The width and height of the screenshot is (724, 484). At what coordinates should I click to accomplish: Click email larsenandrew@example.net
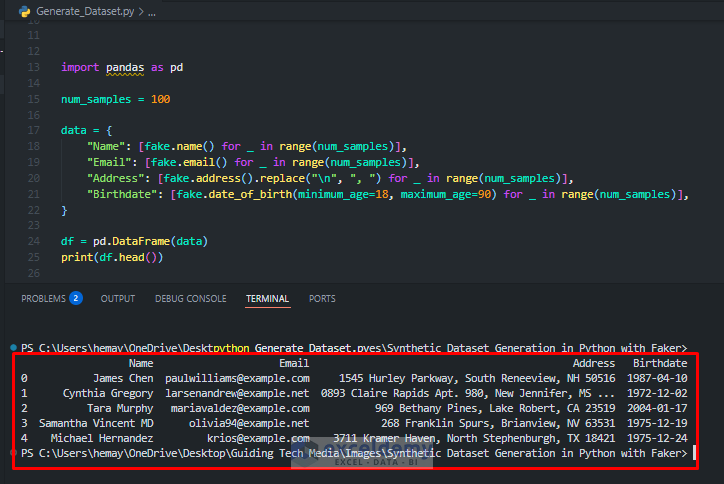(x=237, y=393)
